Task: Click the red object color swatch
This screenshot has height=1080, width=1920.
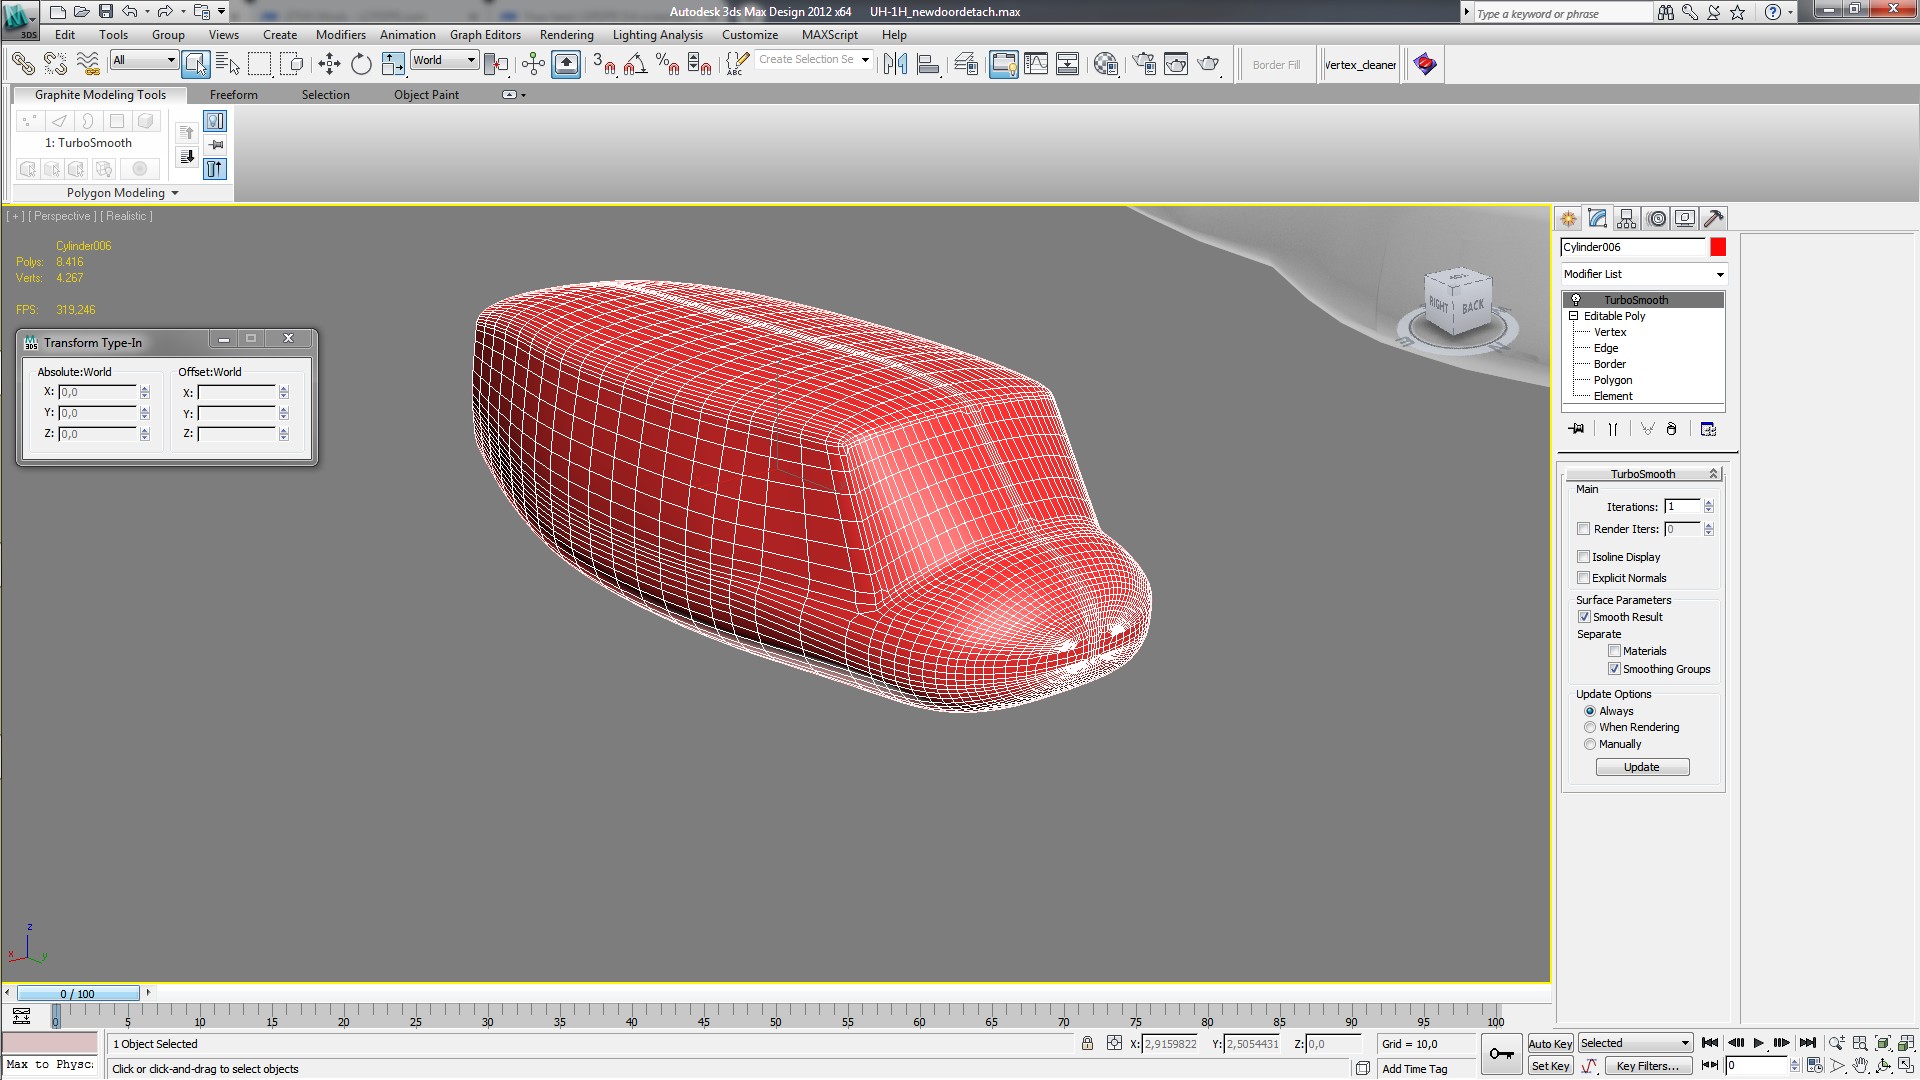Action: point(1718,247)
